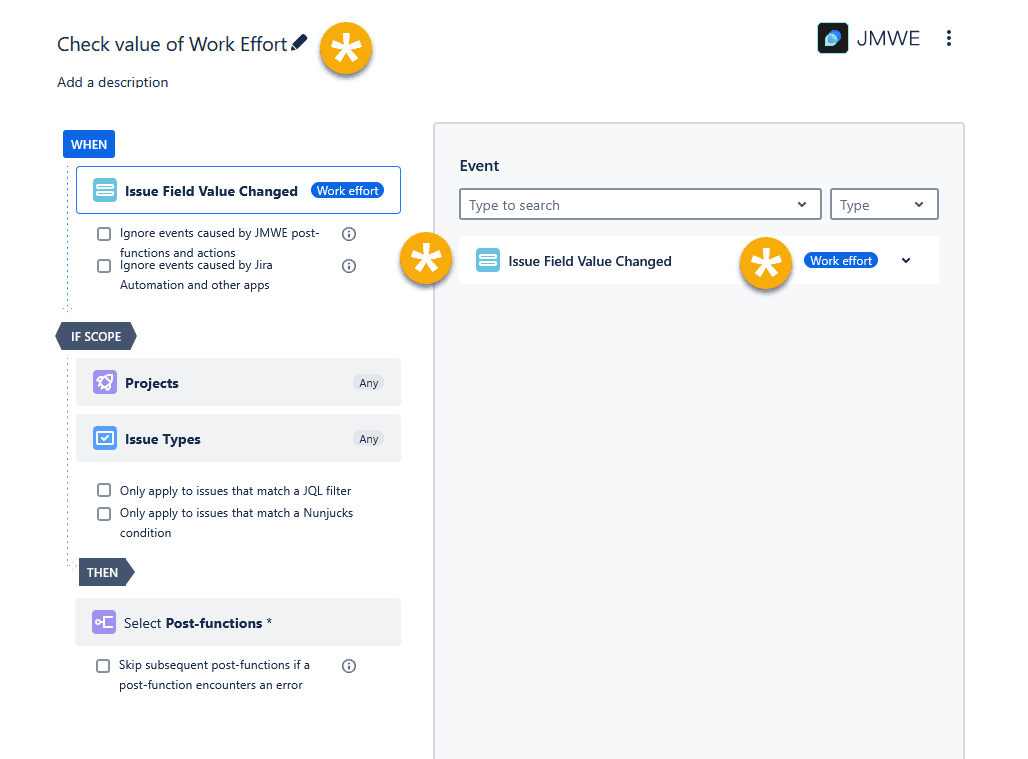This screenshot has width=1028, height=759.
Task: Click the JMWE app logo icon
Action: pos(832,39)
